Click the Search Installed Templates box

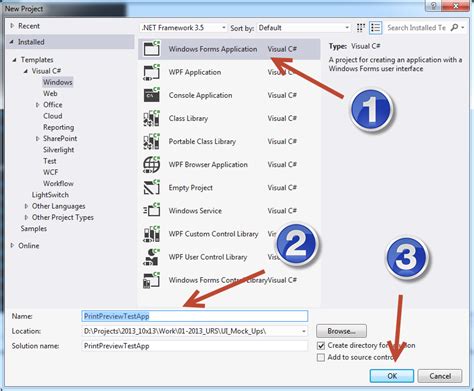pos(417,28)
